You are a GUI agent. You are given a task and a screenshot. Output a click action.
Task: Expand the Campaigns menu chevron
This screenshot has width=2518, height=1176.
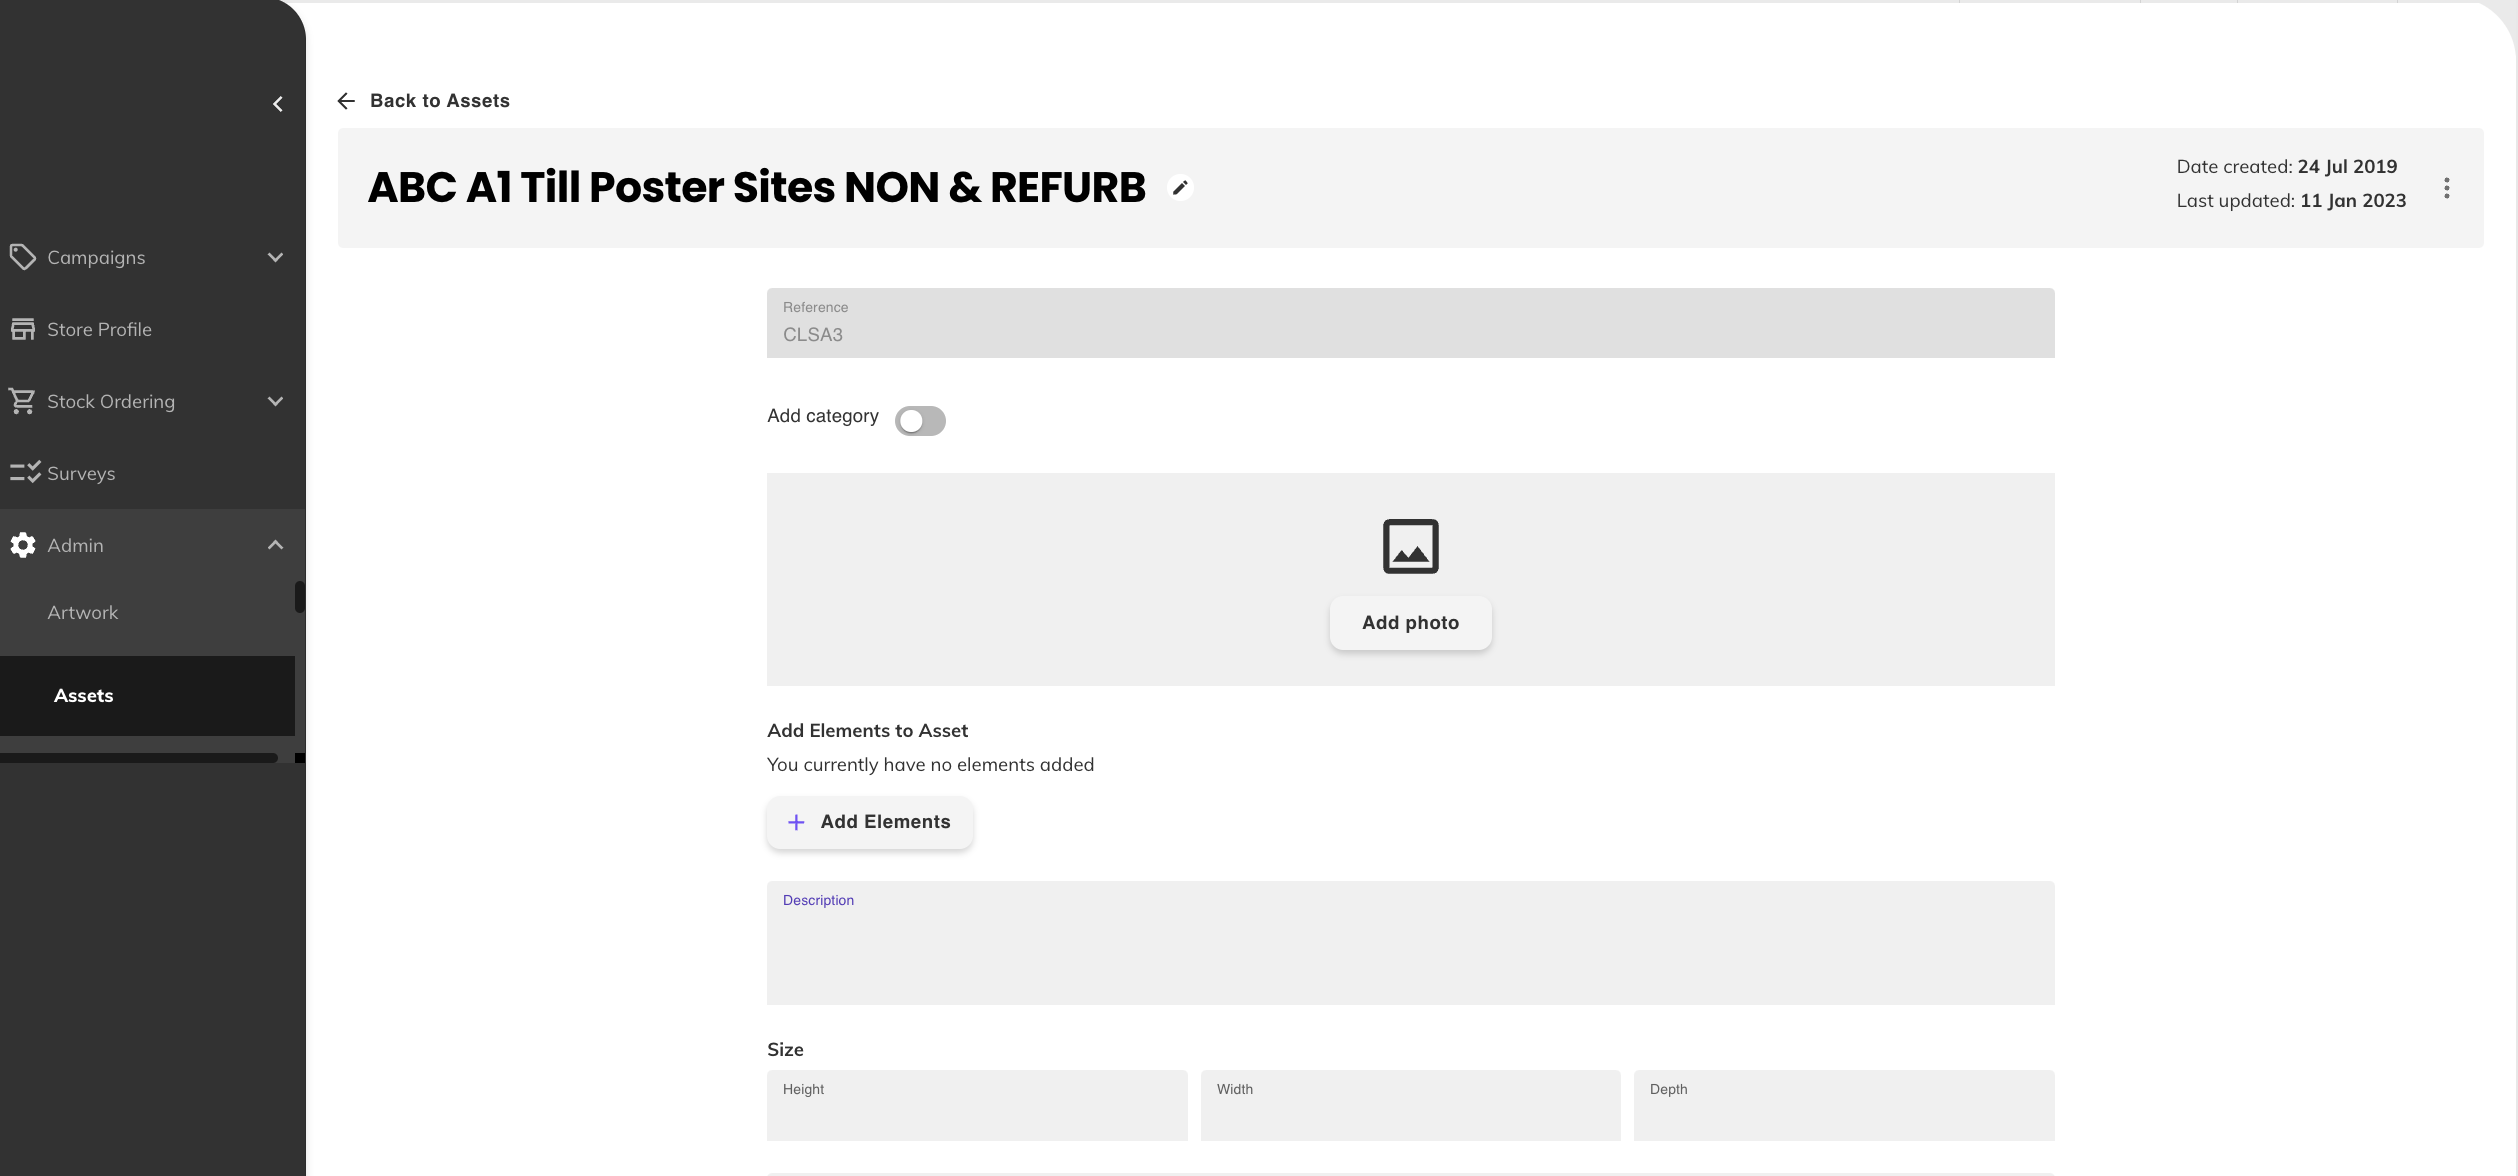pos(275,257)
